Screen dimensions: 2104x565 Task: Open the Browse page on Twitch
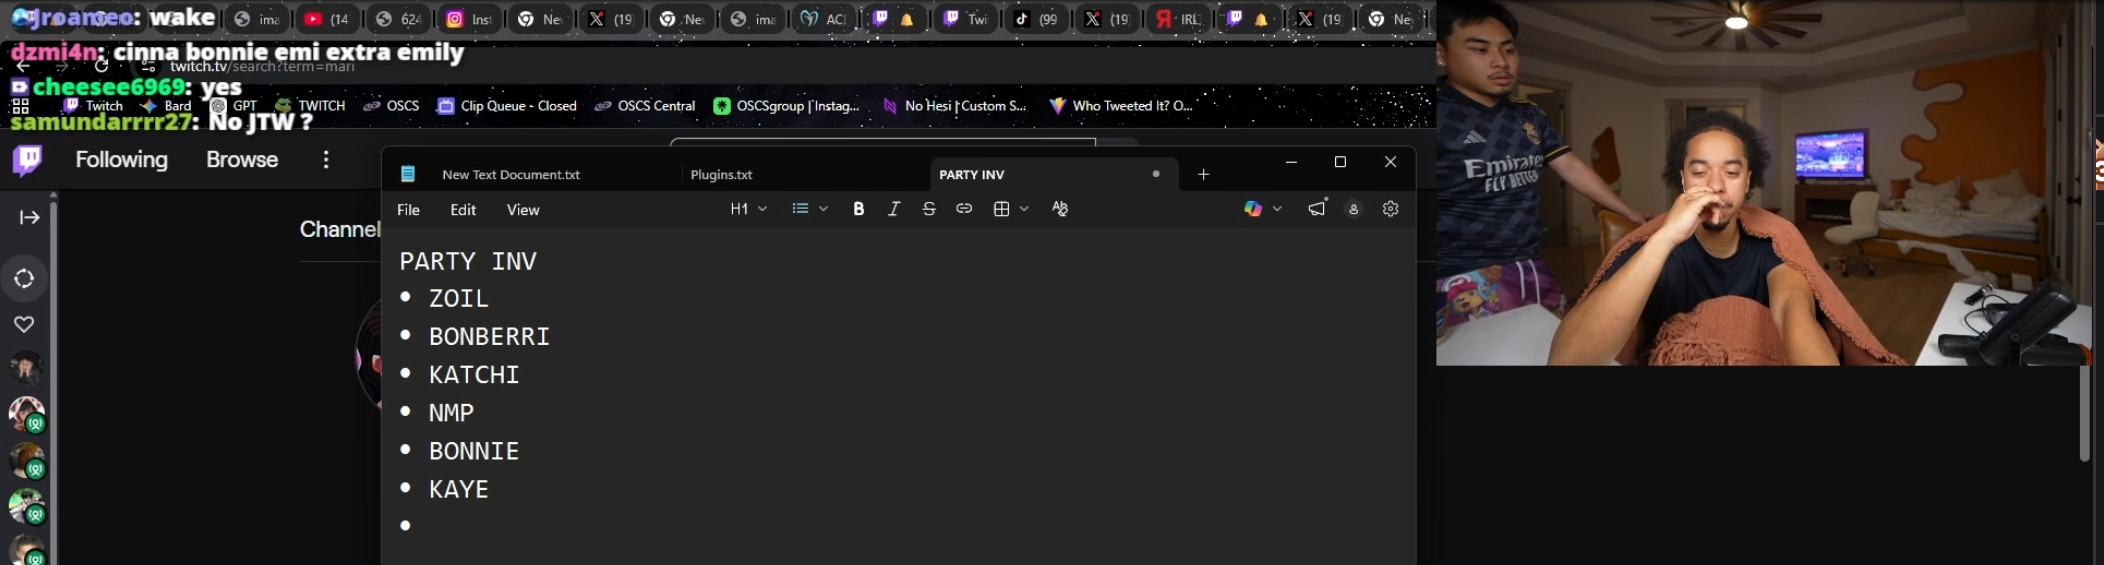coord(242,160)
